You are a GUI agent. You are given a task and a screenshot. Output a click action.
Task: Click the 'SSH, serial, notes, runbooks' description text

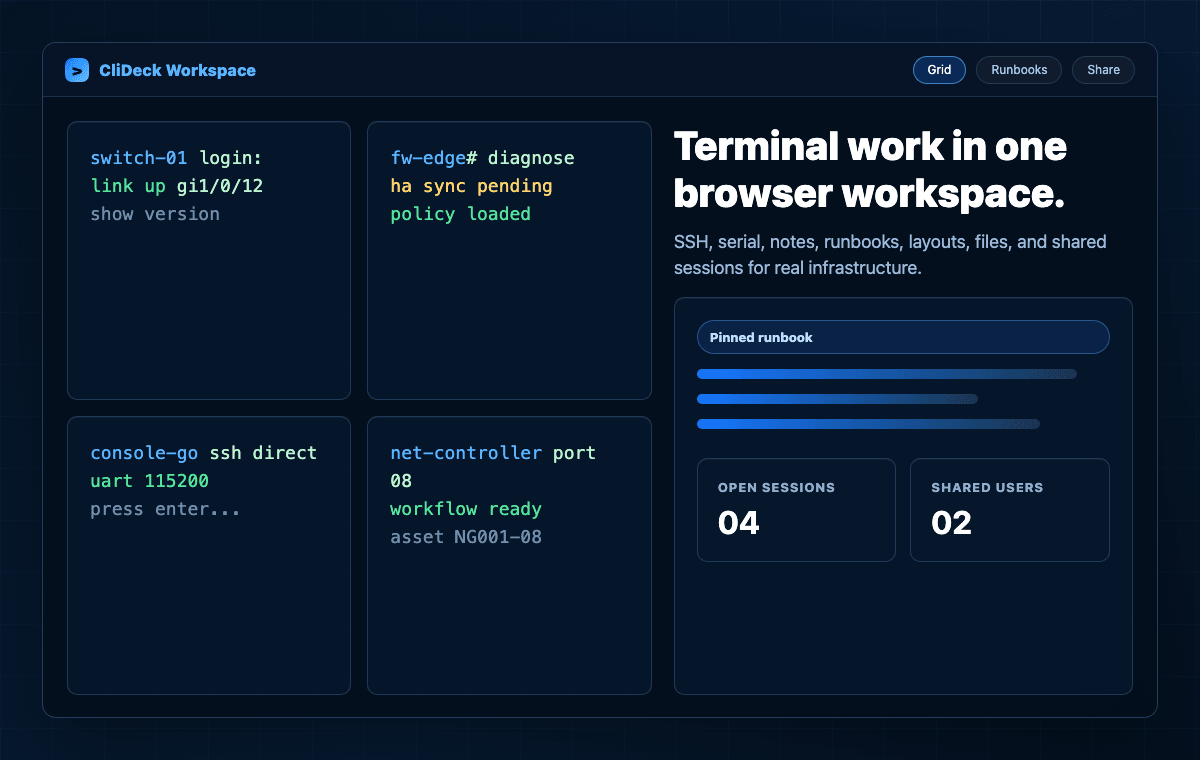pyautogui.click(x=890, y=255)
